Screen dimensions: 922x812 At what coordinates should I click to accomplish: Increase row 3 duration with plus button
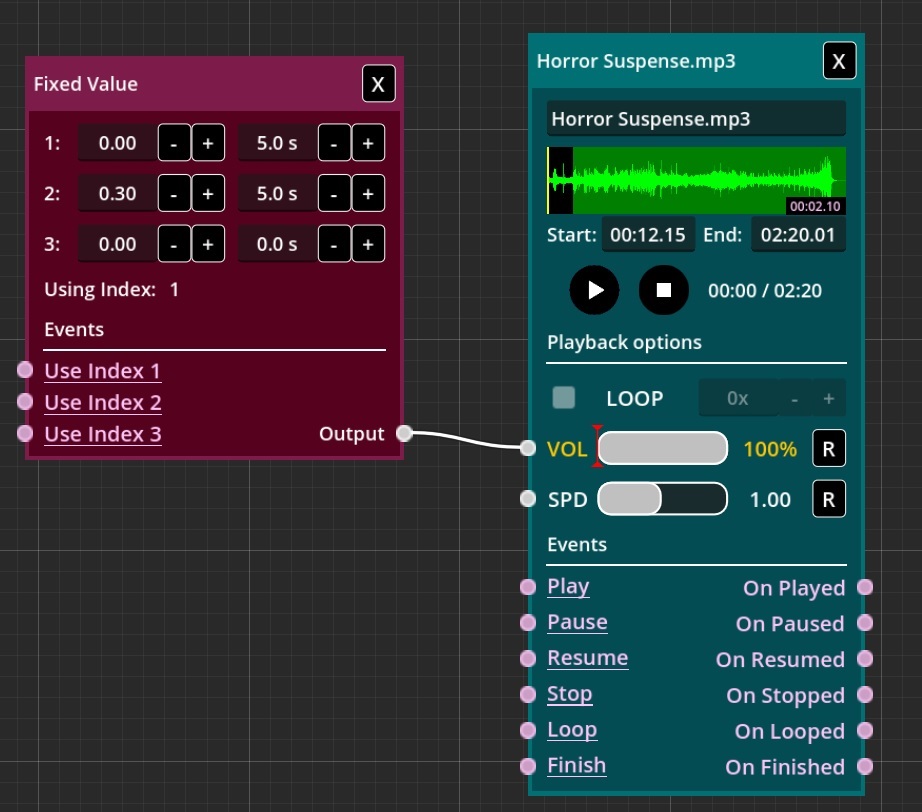click(367, 244)
